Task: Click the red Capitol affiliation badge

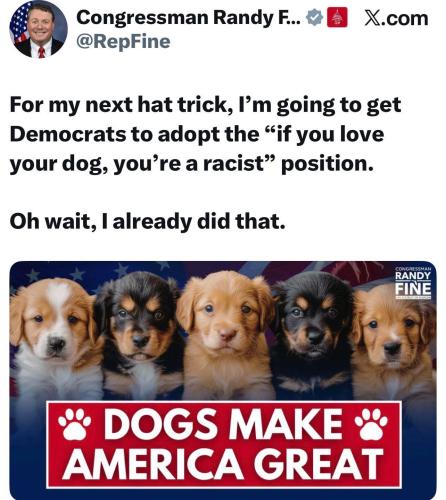Action: tap(337, 18)
